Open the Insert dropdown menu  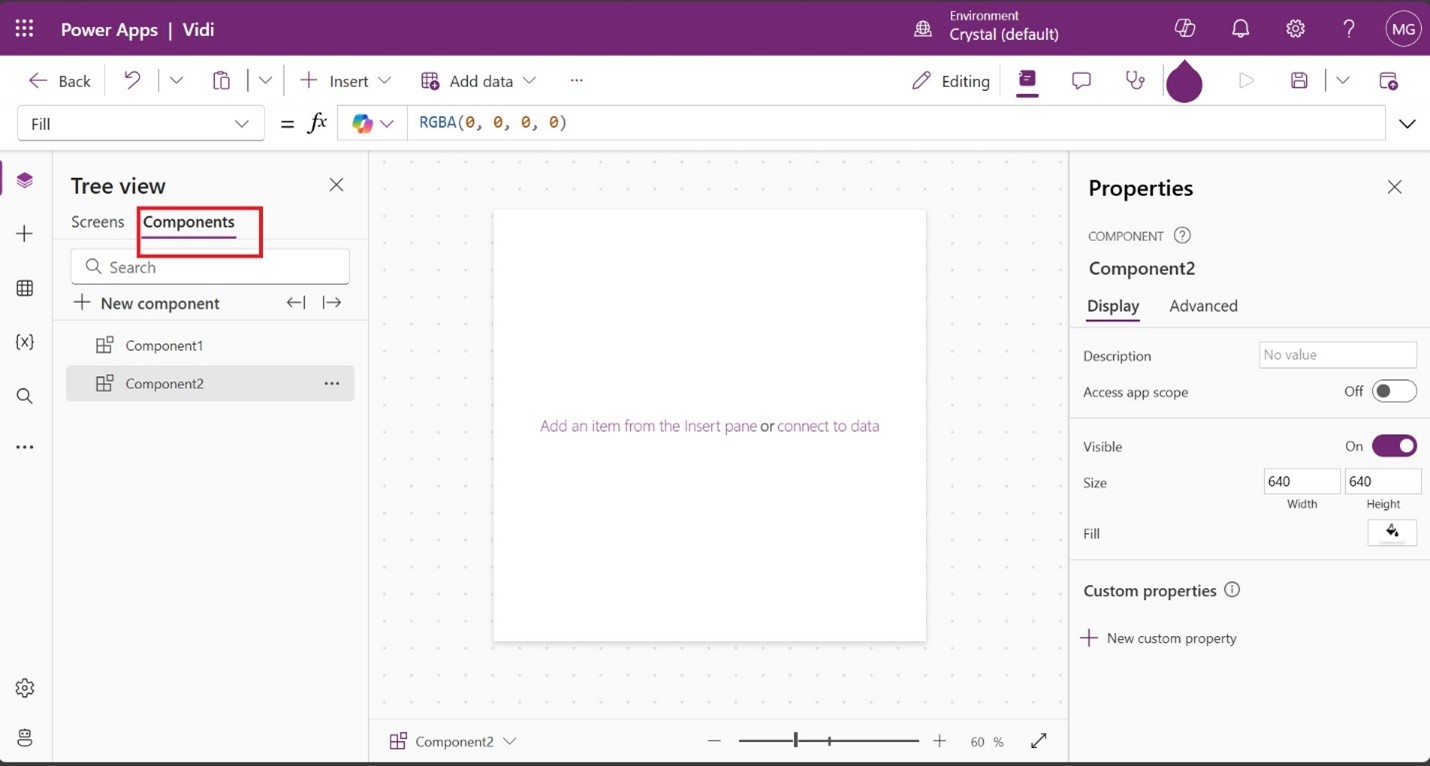(346, 81)
